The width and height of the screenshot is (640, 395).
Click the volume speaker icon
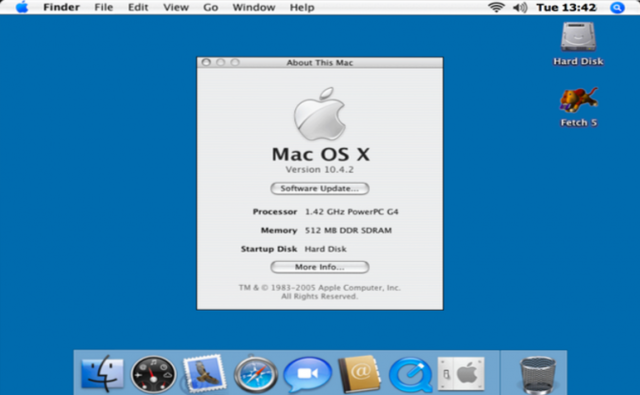(x=520, y=7)
